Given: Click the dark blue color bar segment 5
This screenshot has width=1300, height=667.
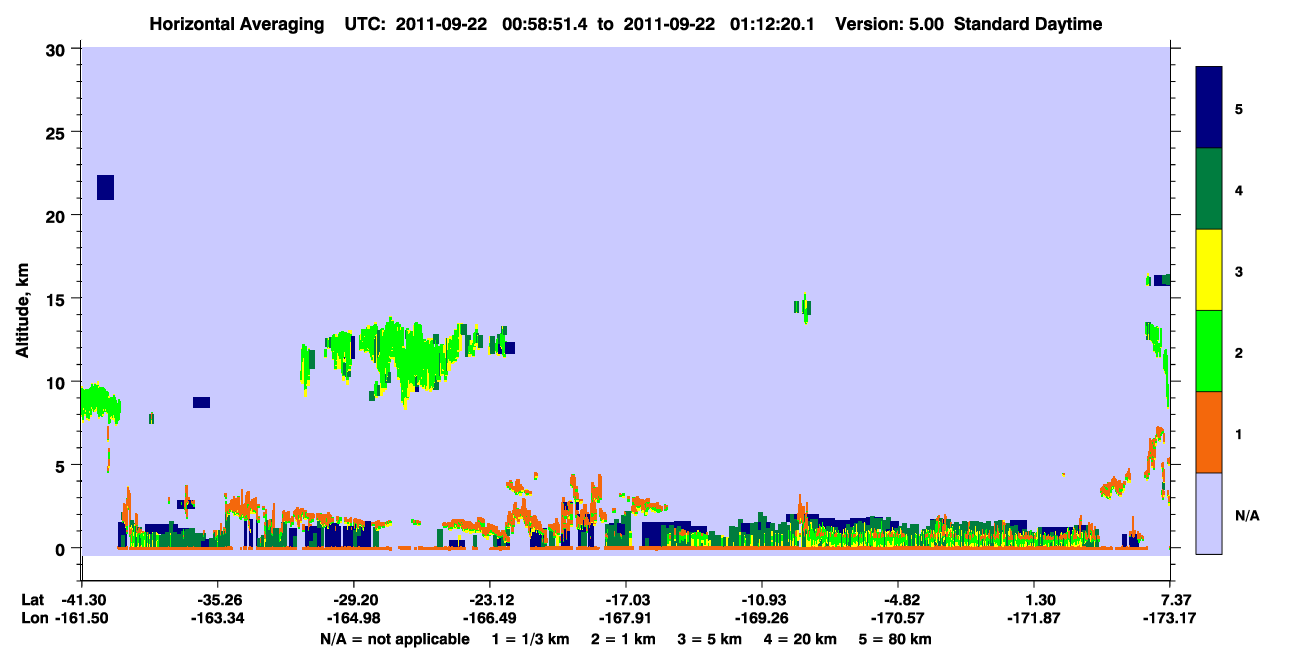Looking at the screenshot, I should (x=1209, y=108).
